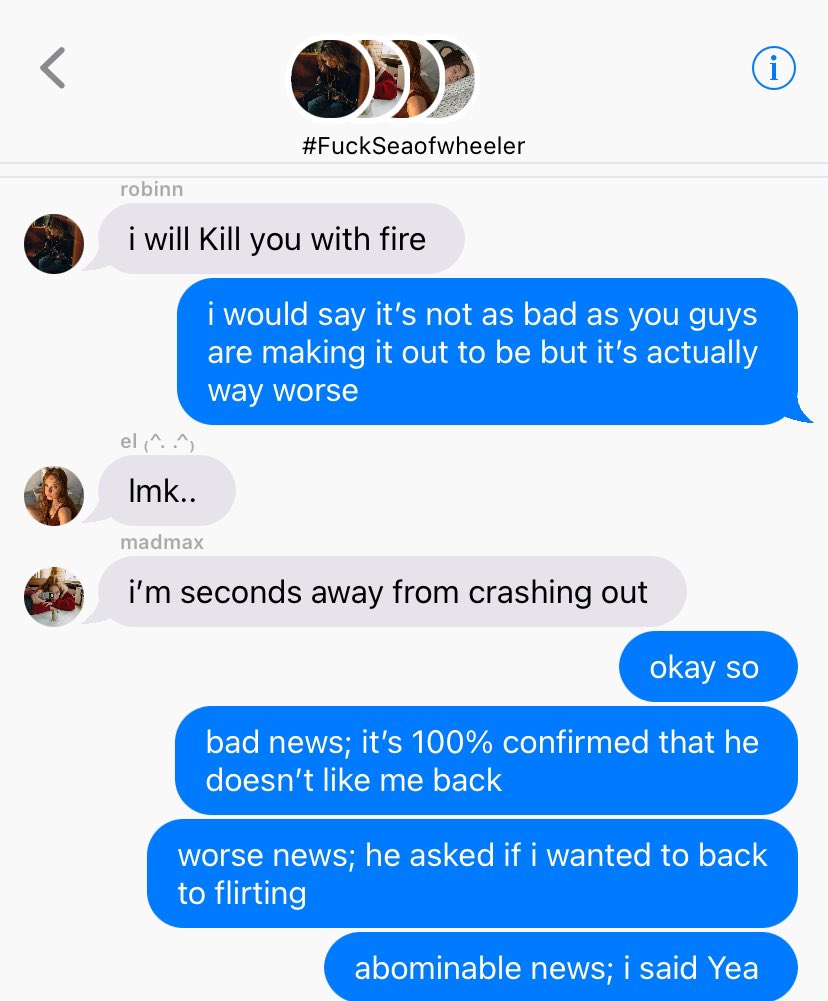Select the "lmk.." message bubble
This screenshot has width=828, height=1001.
coord(167,491)
